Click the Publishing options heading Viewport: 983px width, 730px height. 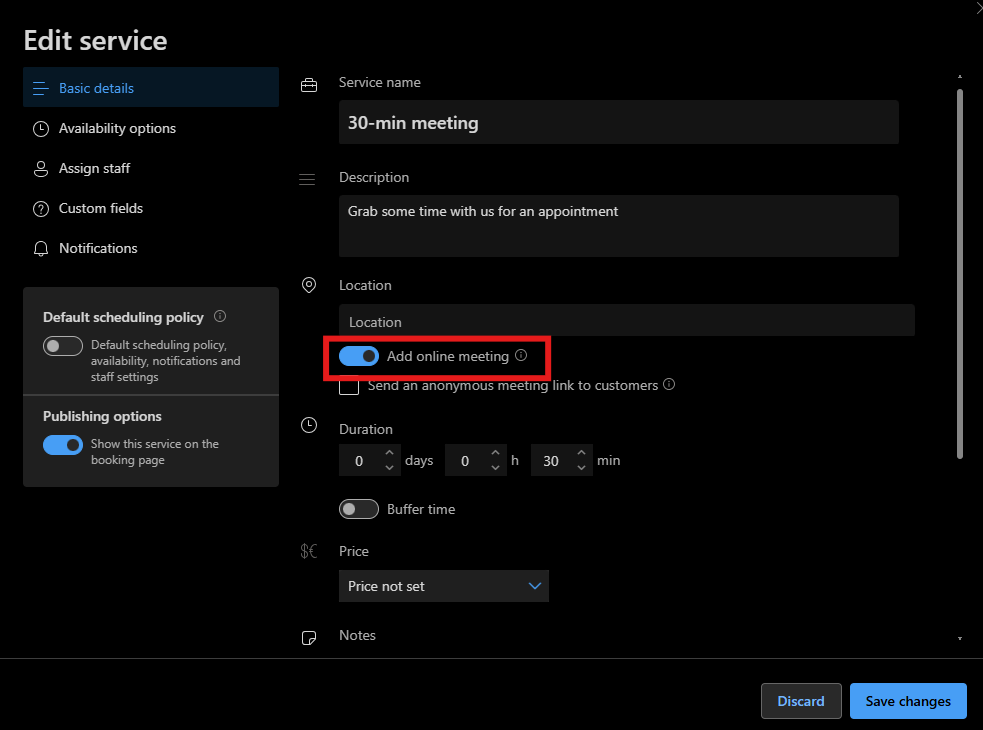tap(102, 416)
